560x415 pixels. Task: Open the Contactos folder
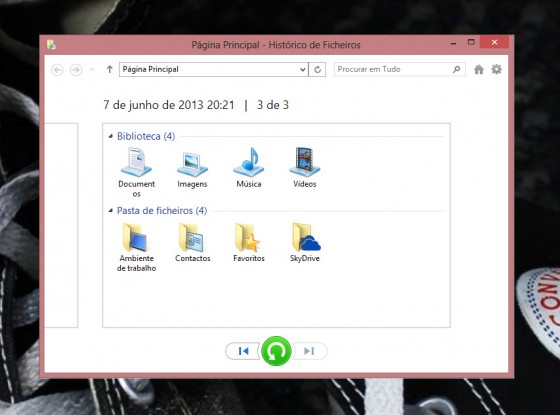pos(193,242)
